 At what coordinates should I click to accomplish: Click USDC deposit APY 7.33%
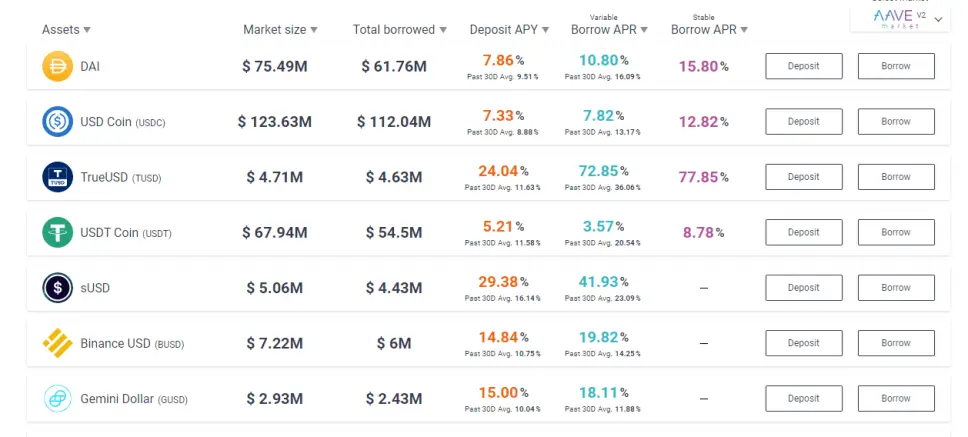click(503, 116)
